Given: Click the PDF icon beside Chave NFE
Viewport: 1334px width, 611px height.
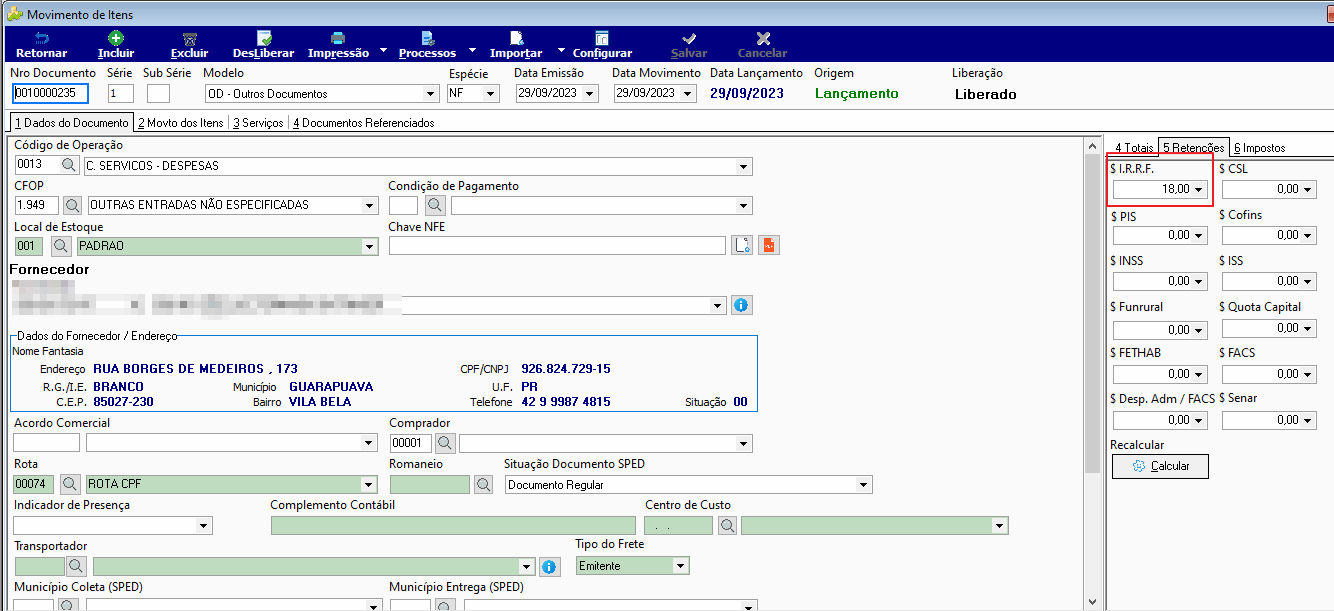Looking at the screenshot, I should click(768, 245).
